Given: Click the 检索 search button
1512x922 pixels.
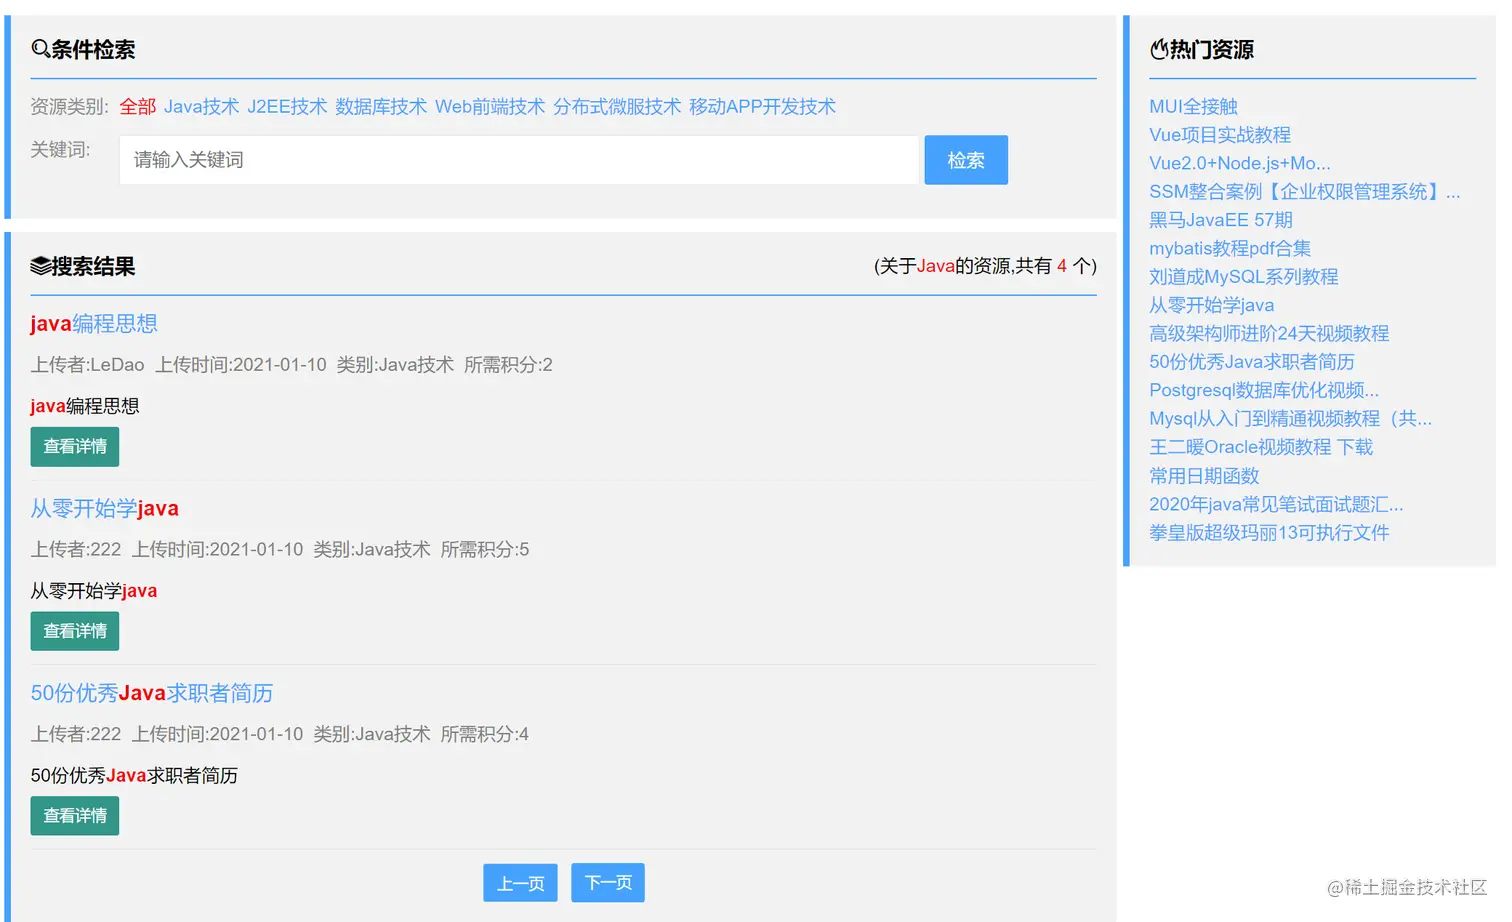Looking at the screenshot, I should pos(966,160).
